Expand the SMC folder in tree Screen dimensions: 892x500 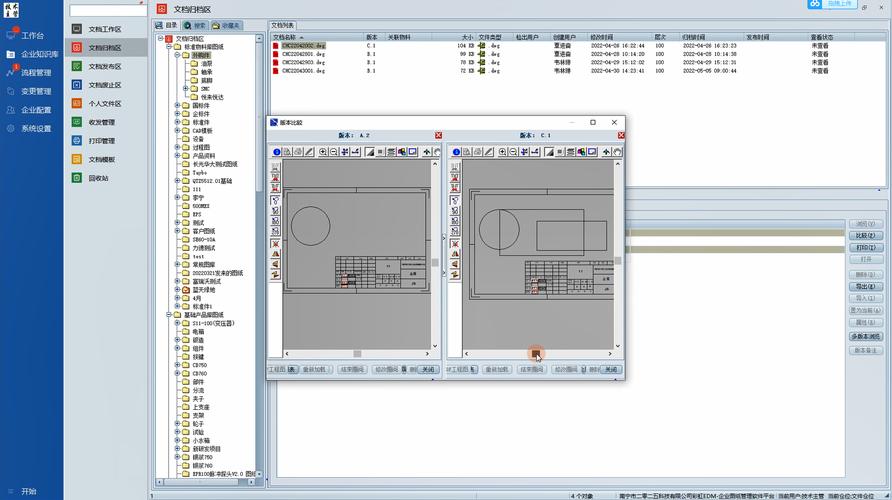(x=185, y=89)
